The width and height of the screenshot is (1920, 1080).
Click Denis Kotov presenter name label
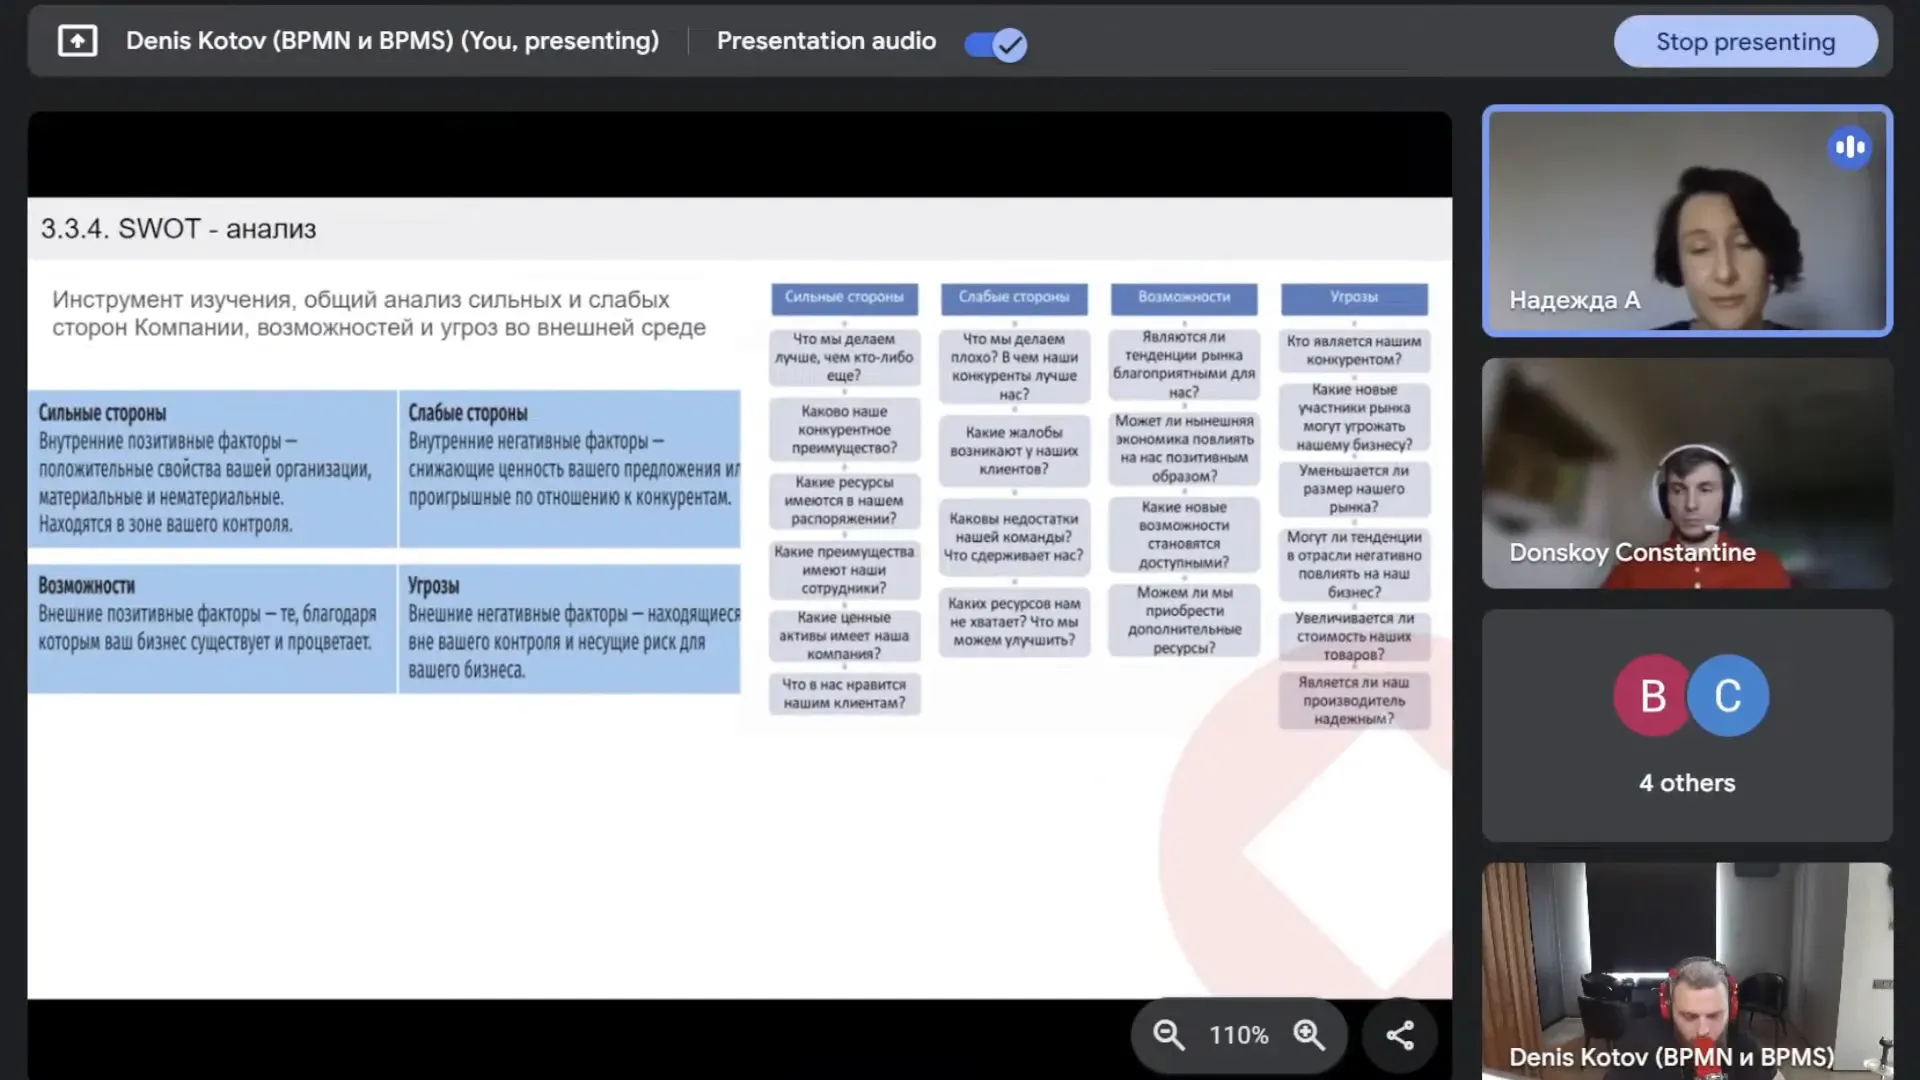[x=392, y=41]
